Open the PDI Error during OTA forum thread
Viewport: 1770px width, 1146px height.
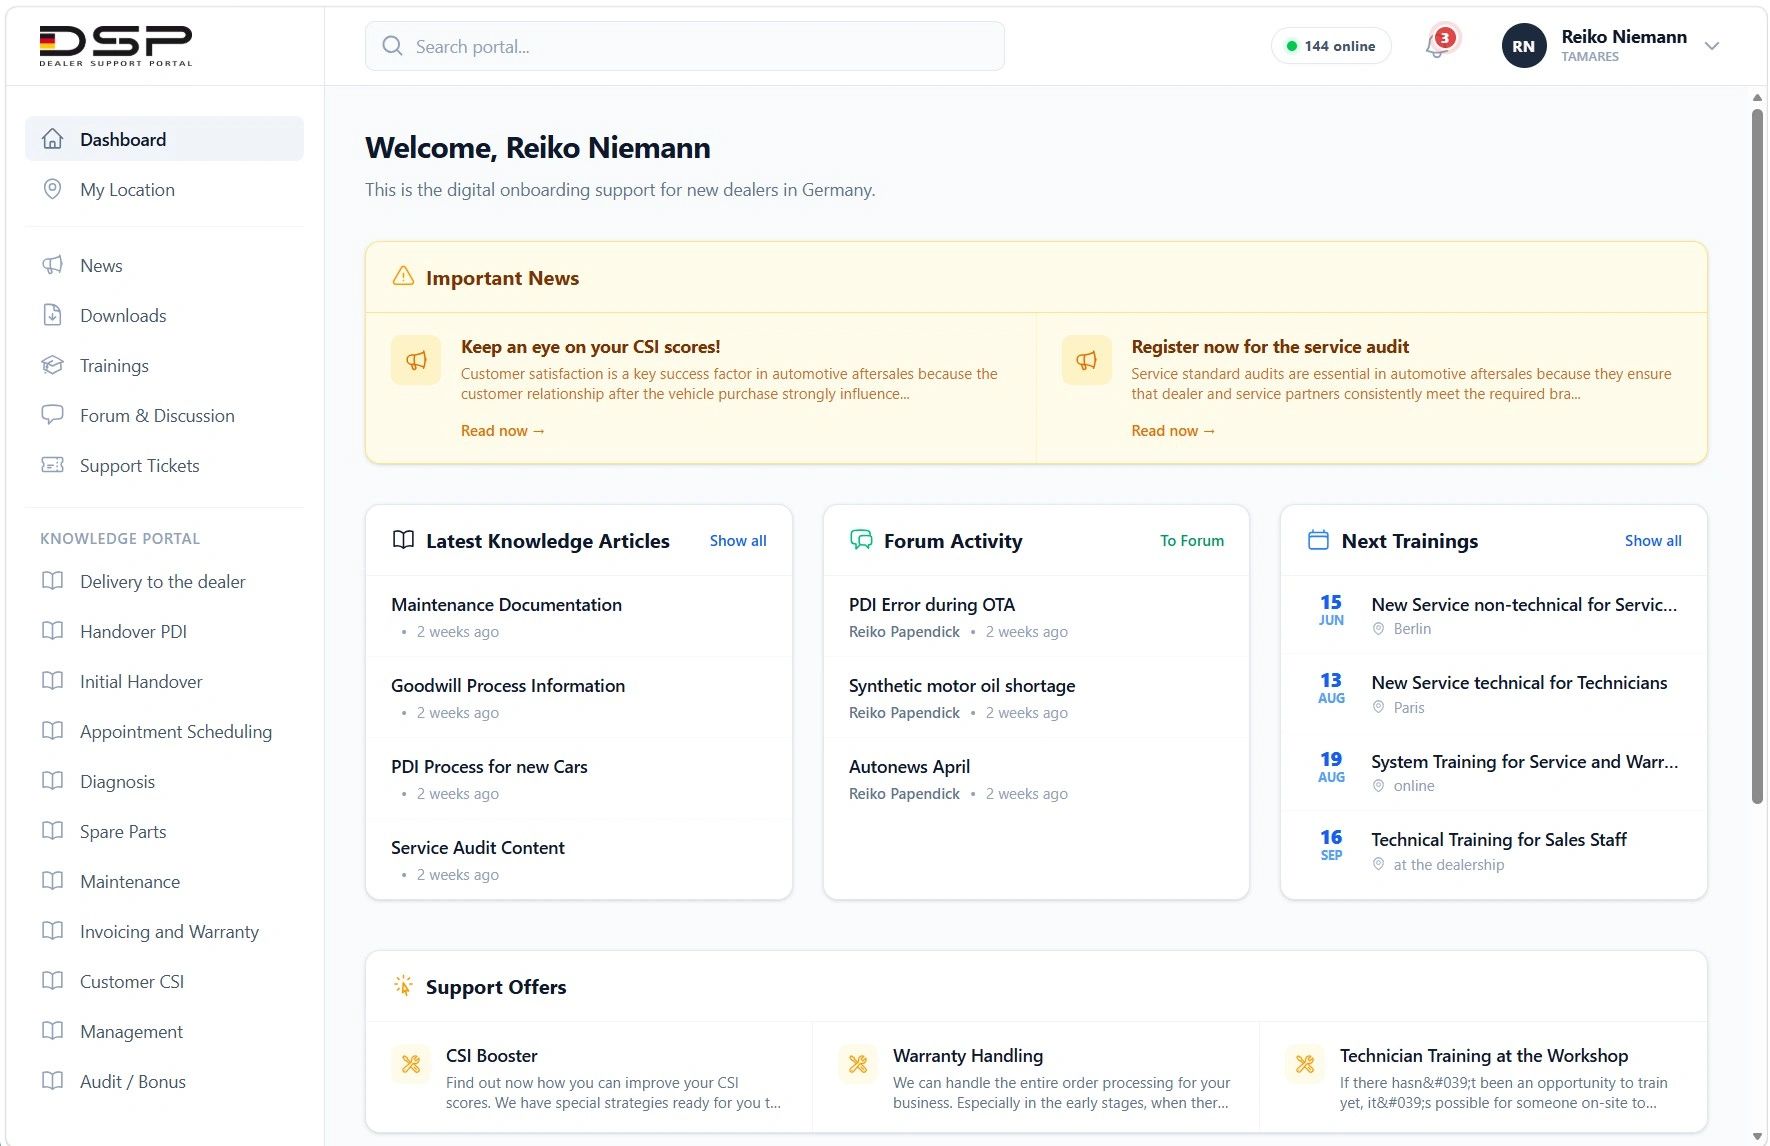(x=1036, y=617)
